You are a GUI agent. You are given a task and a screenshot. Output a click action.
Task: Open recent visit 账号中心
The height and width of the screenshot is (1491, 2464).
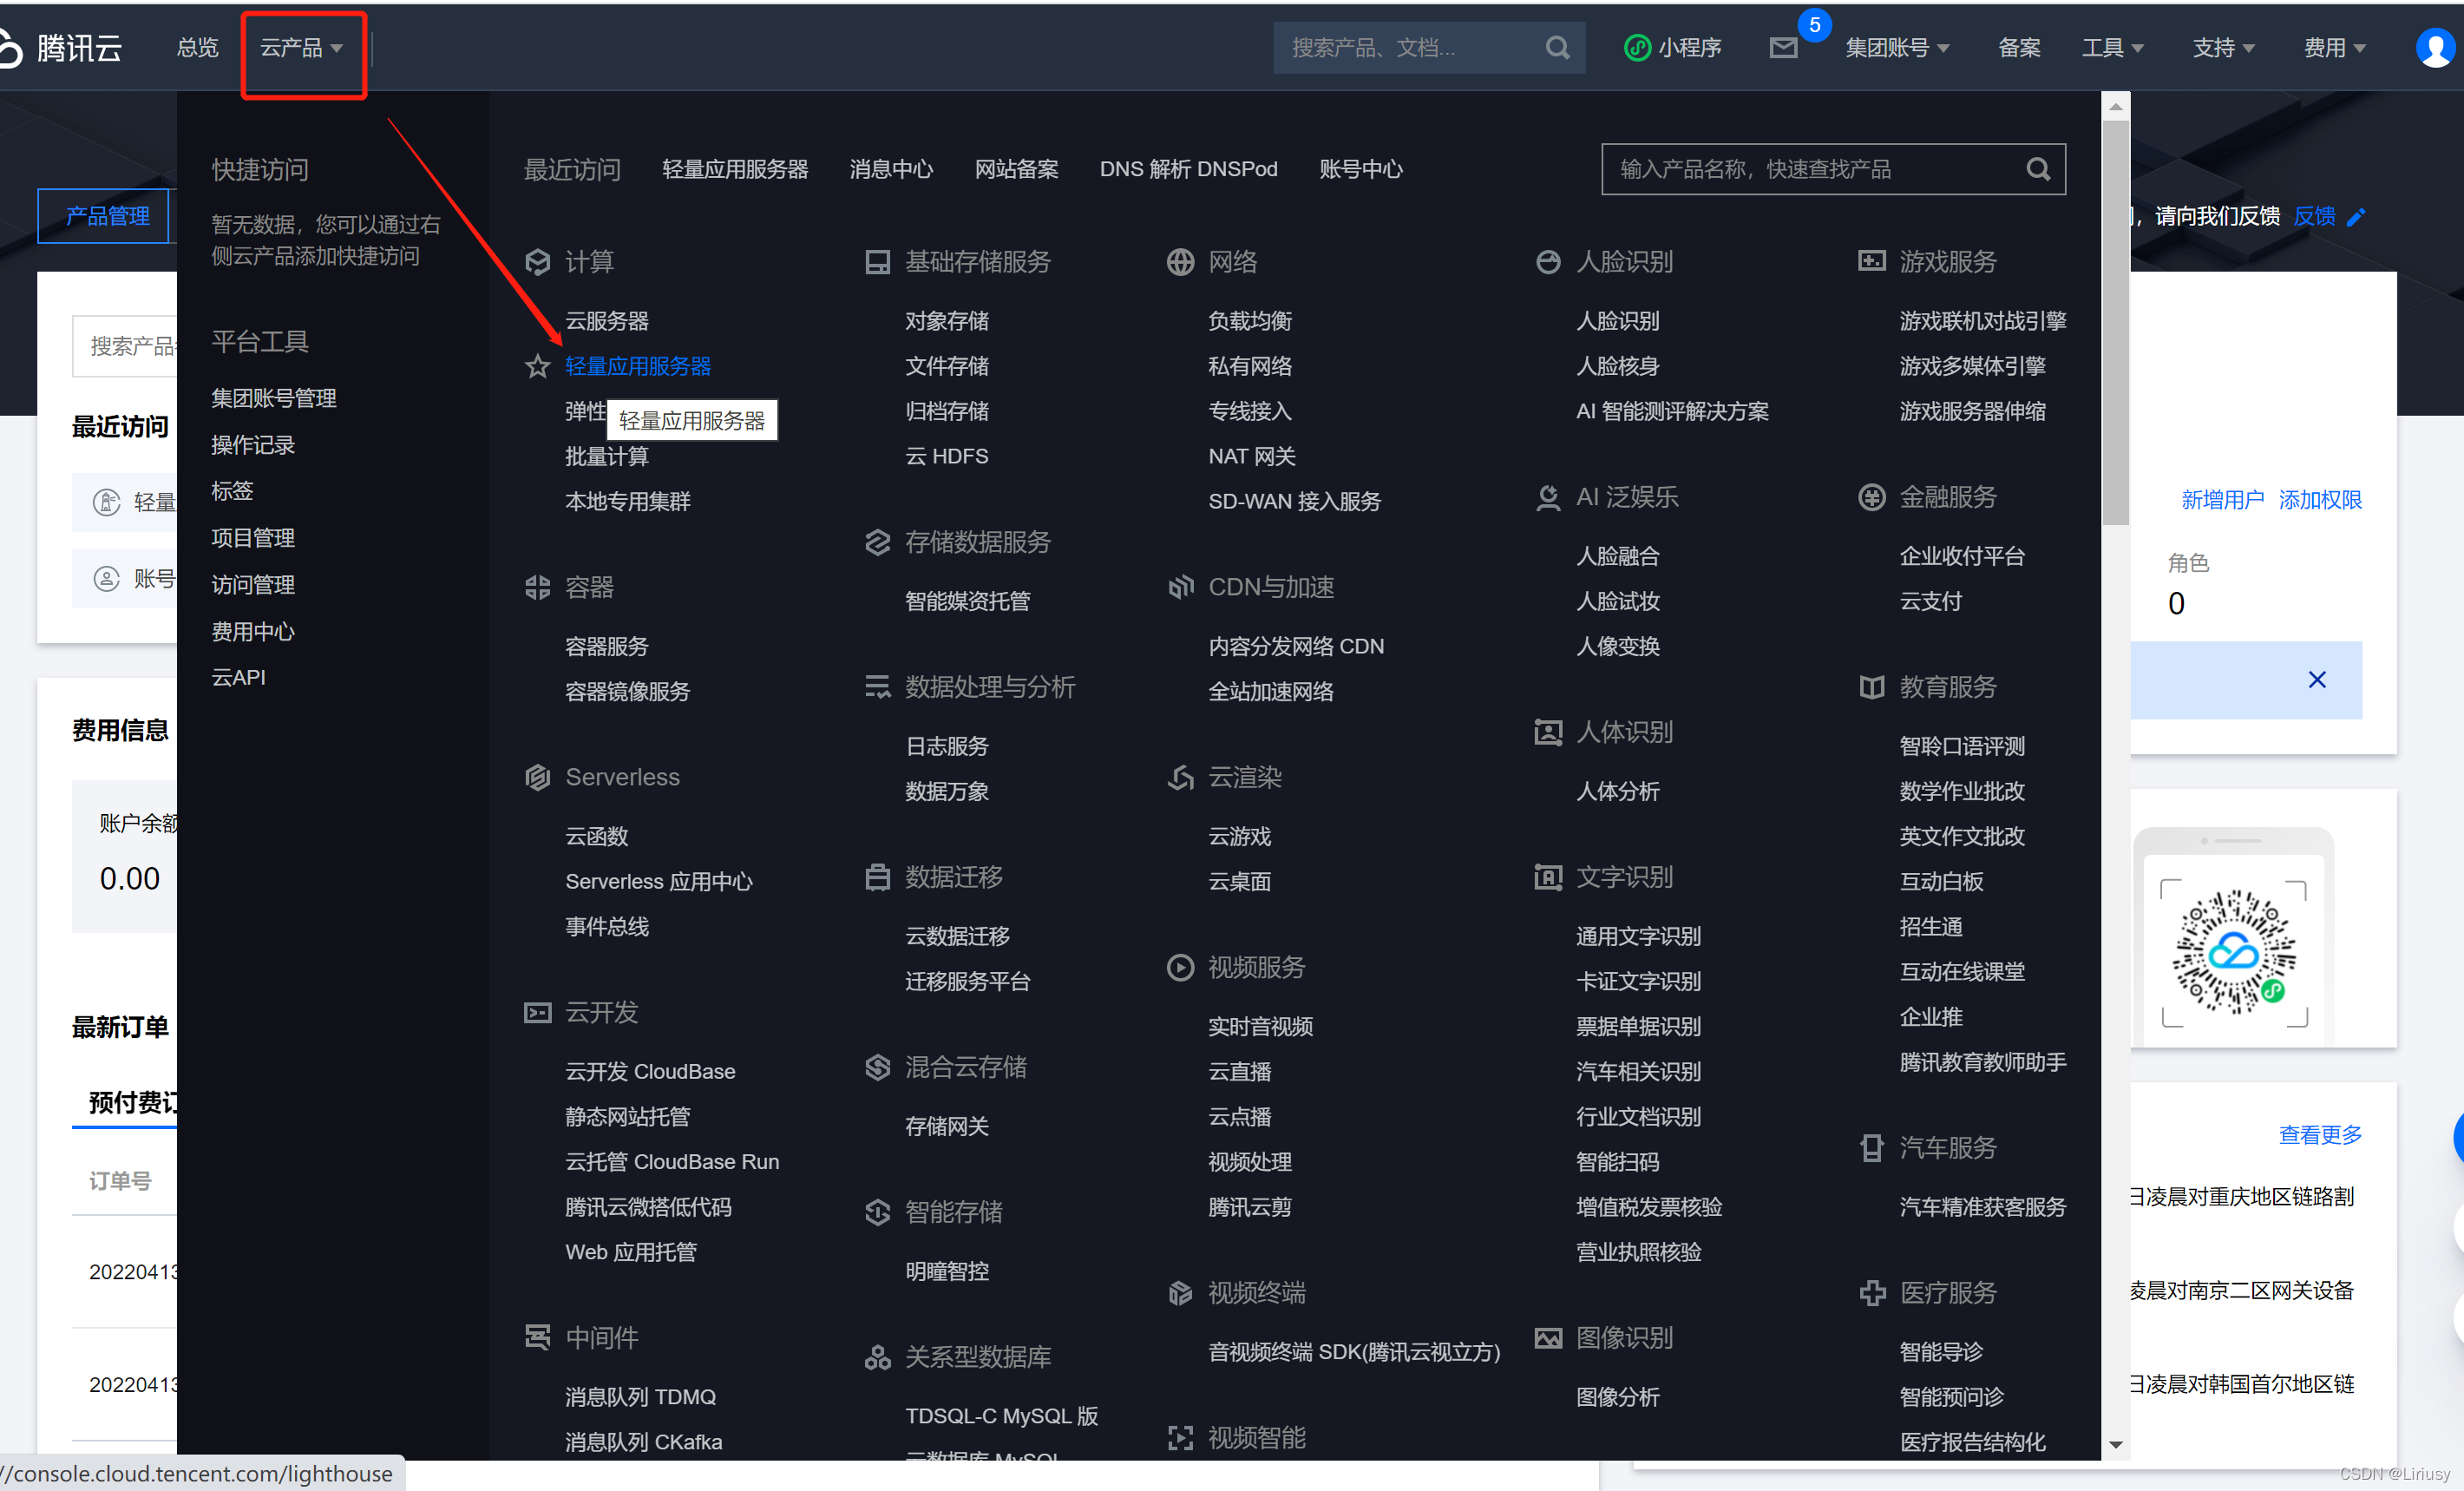click(1360, 169)
